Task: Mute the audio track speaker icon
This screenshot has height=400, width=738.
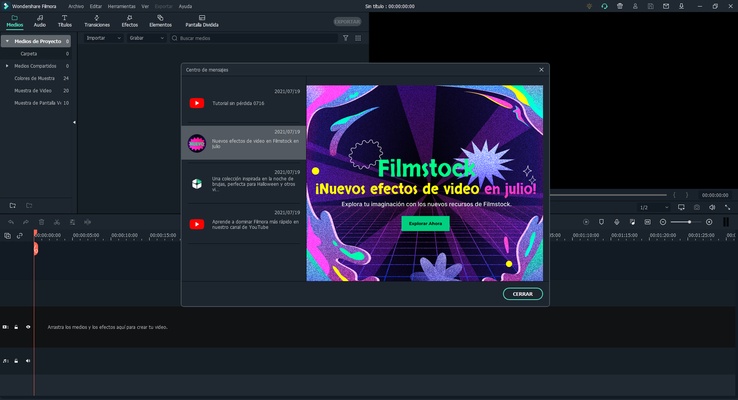Action: [x=28, y=361]
